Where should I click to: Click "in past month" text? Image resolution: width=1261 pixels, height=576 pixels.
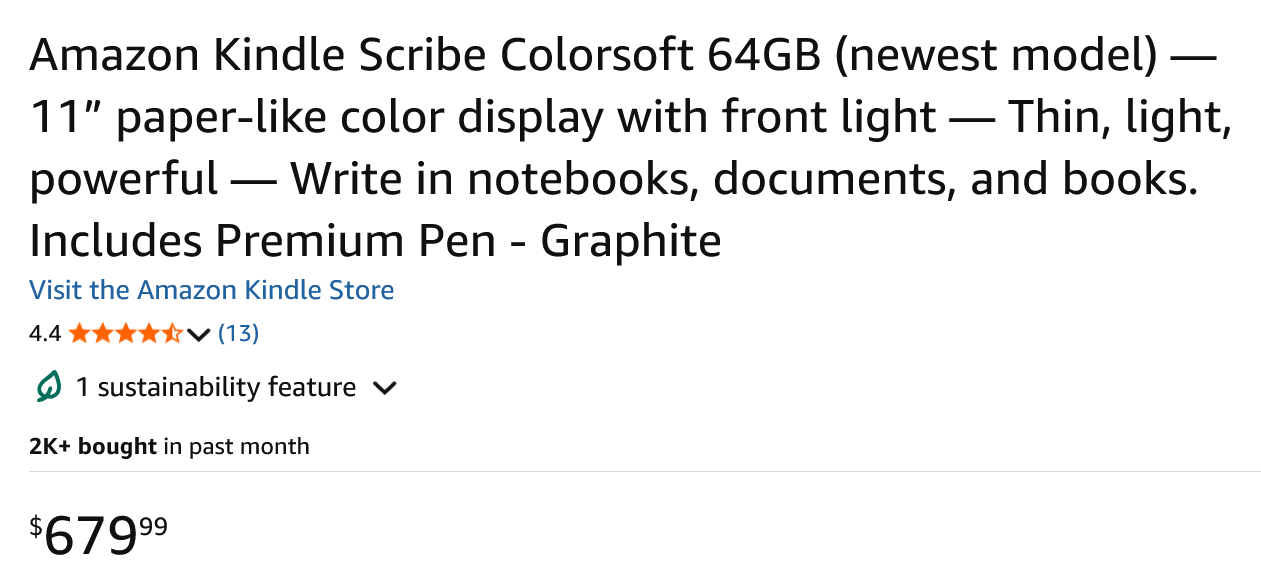coord(236,446)
